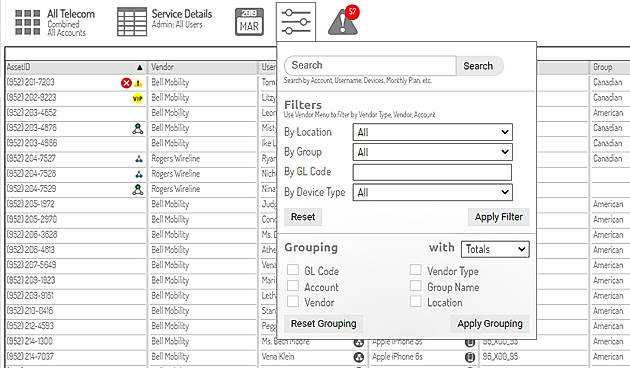Viewport: 630px width, 368px height.
Task: Open the By Device Type dropdown
Action: click(x=433, y=192)
